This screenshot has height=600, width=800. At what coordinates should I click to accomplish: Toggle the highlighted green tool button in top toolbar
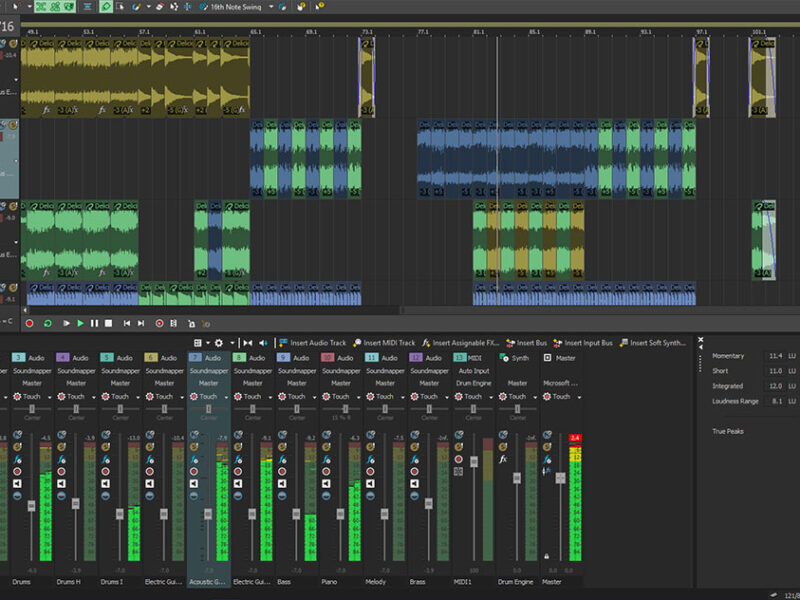point(106,6)
